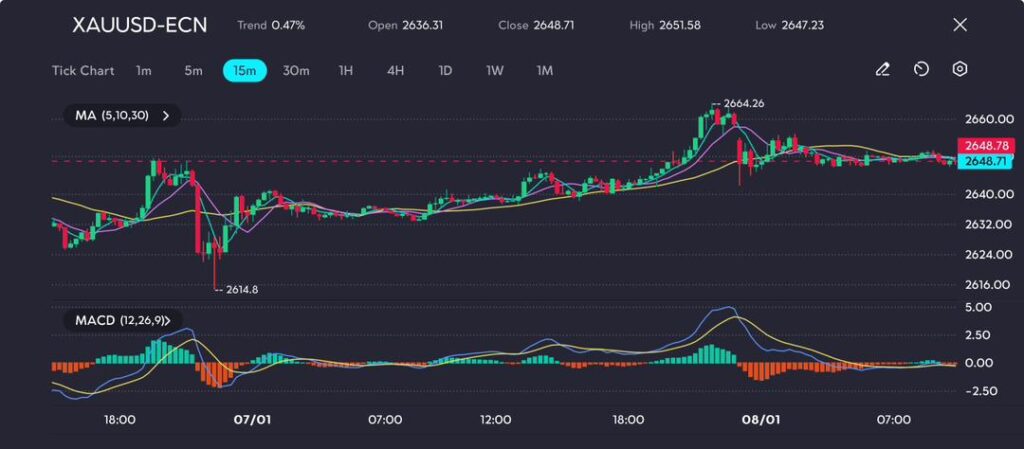Click the 2614.8 low price marker
Image resolution: width=1024 pixels, height=449 pixels.
[x=238, y=289]
